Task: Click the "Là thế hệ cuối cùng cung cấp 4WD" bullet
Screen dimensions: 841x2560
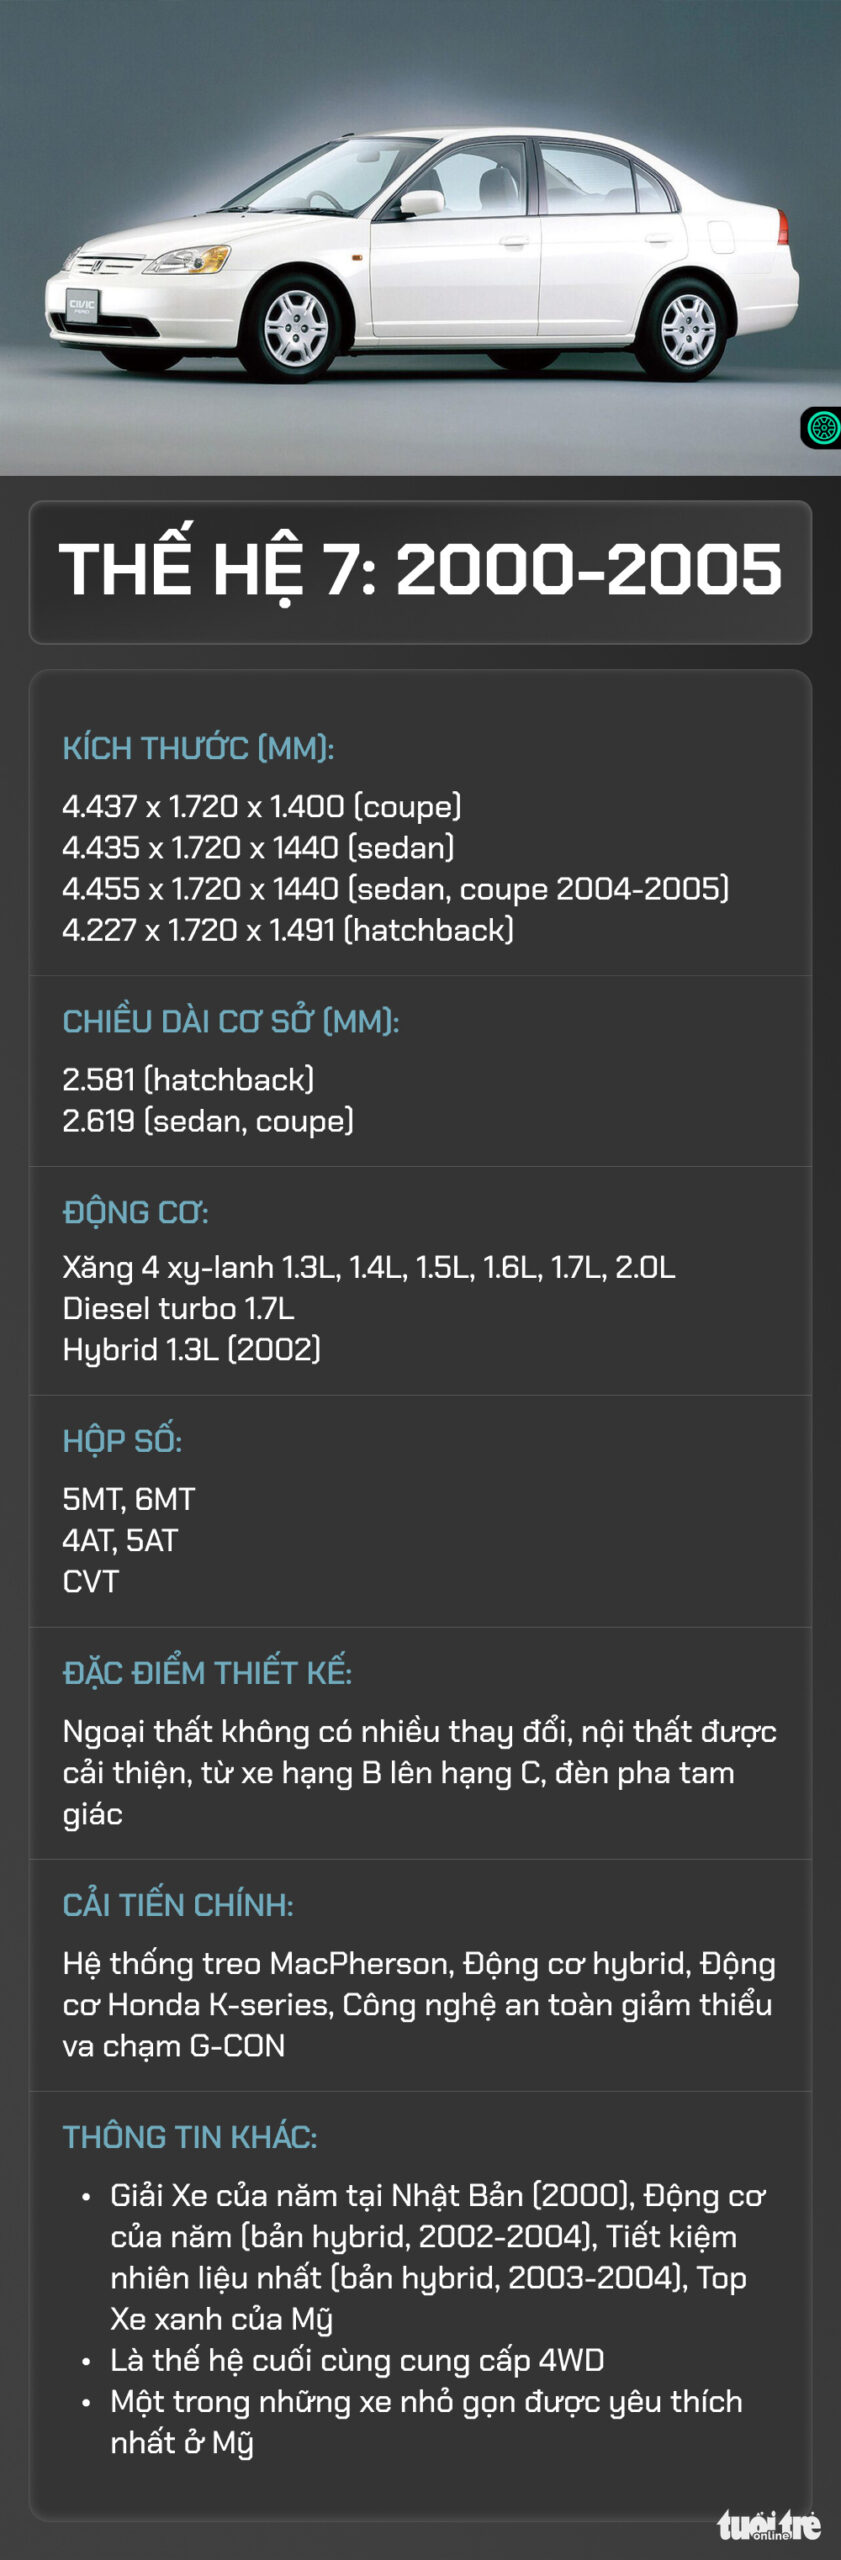Action: click(x=357, y=2359)
